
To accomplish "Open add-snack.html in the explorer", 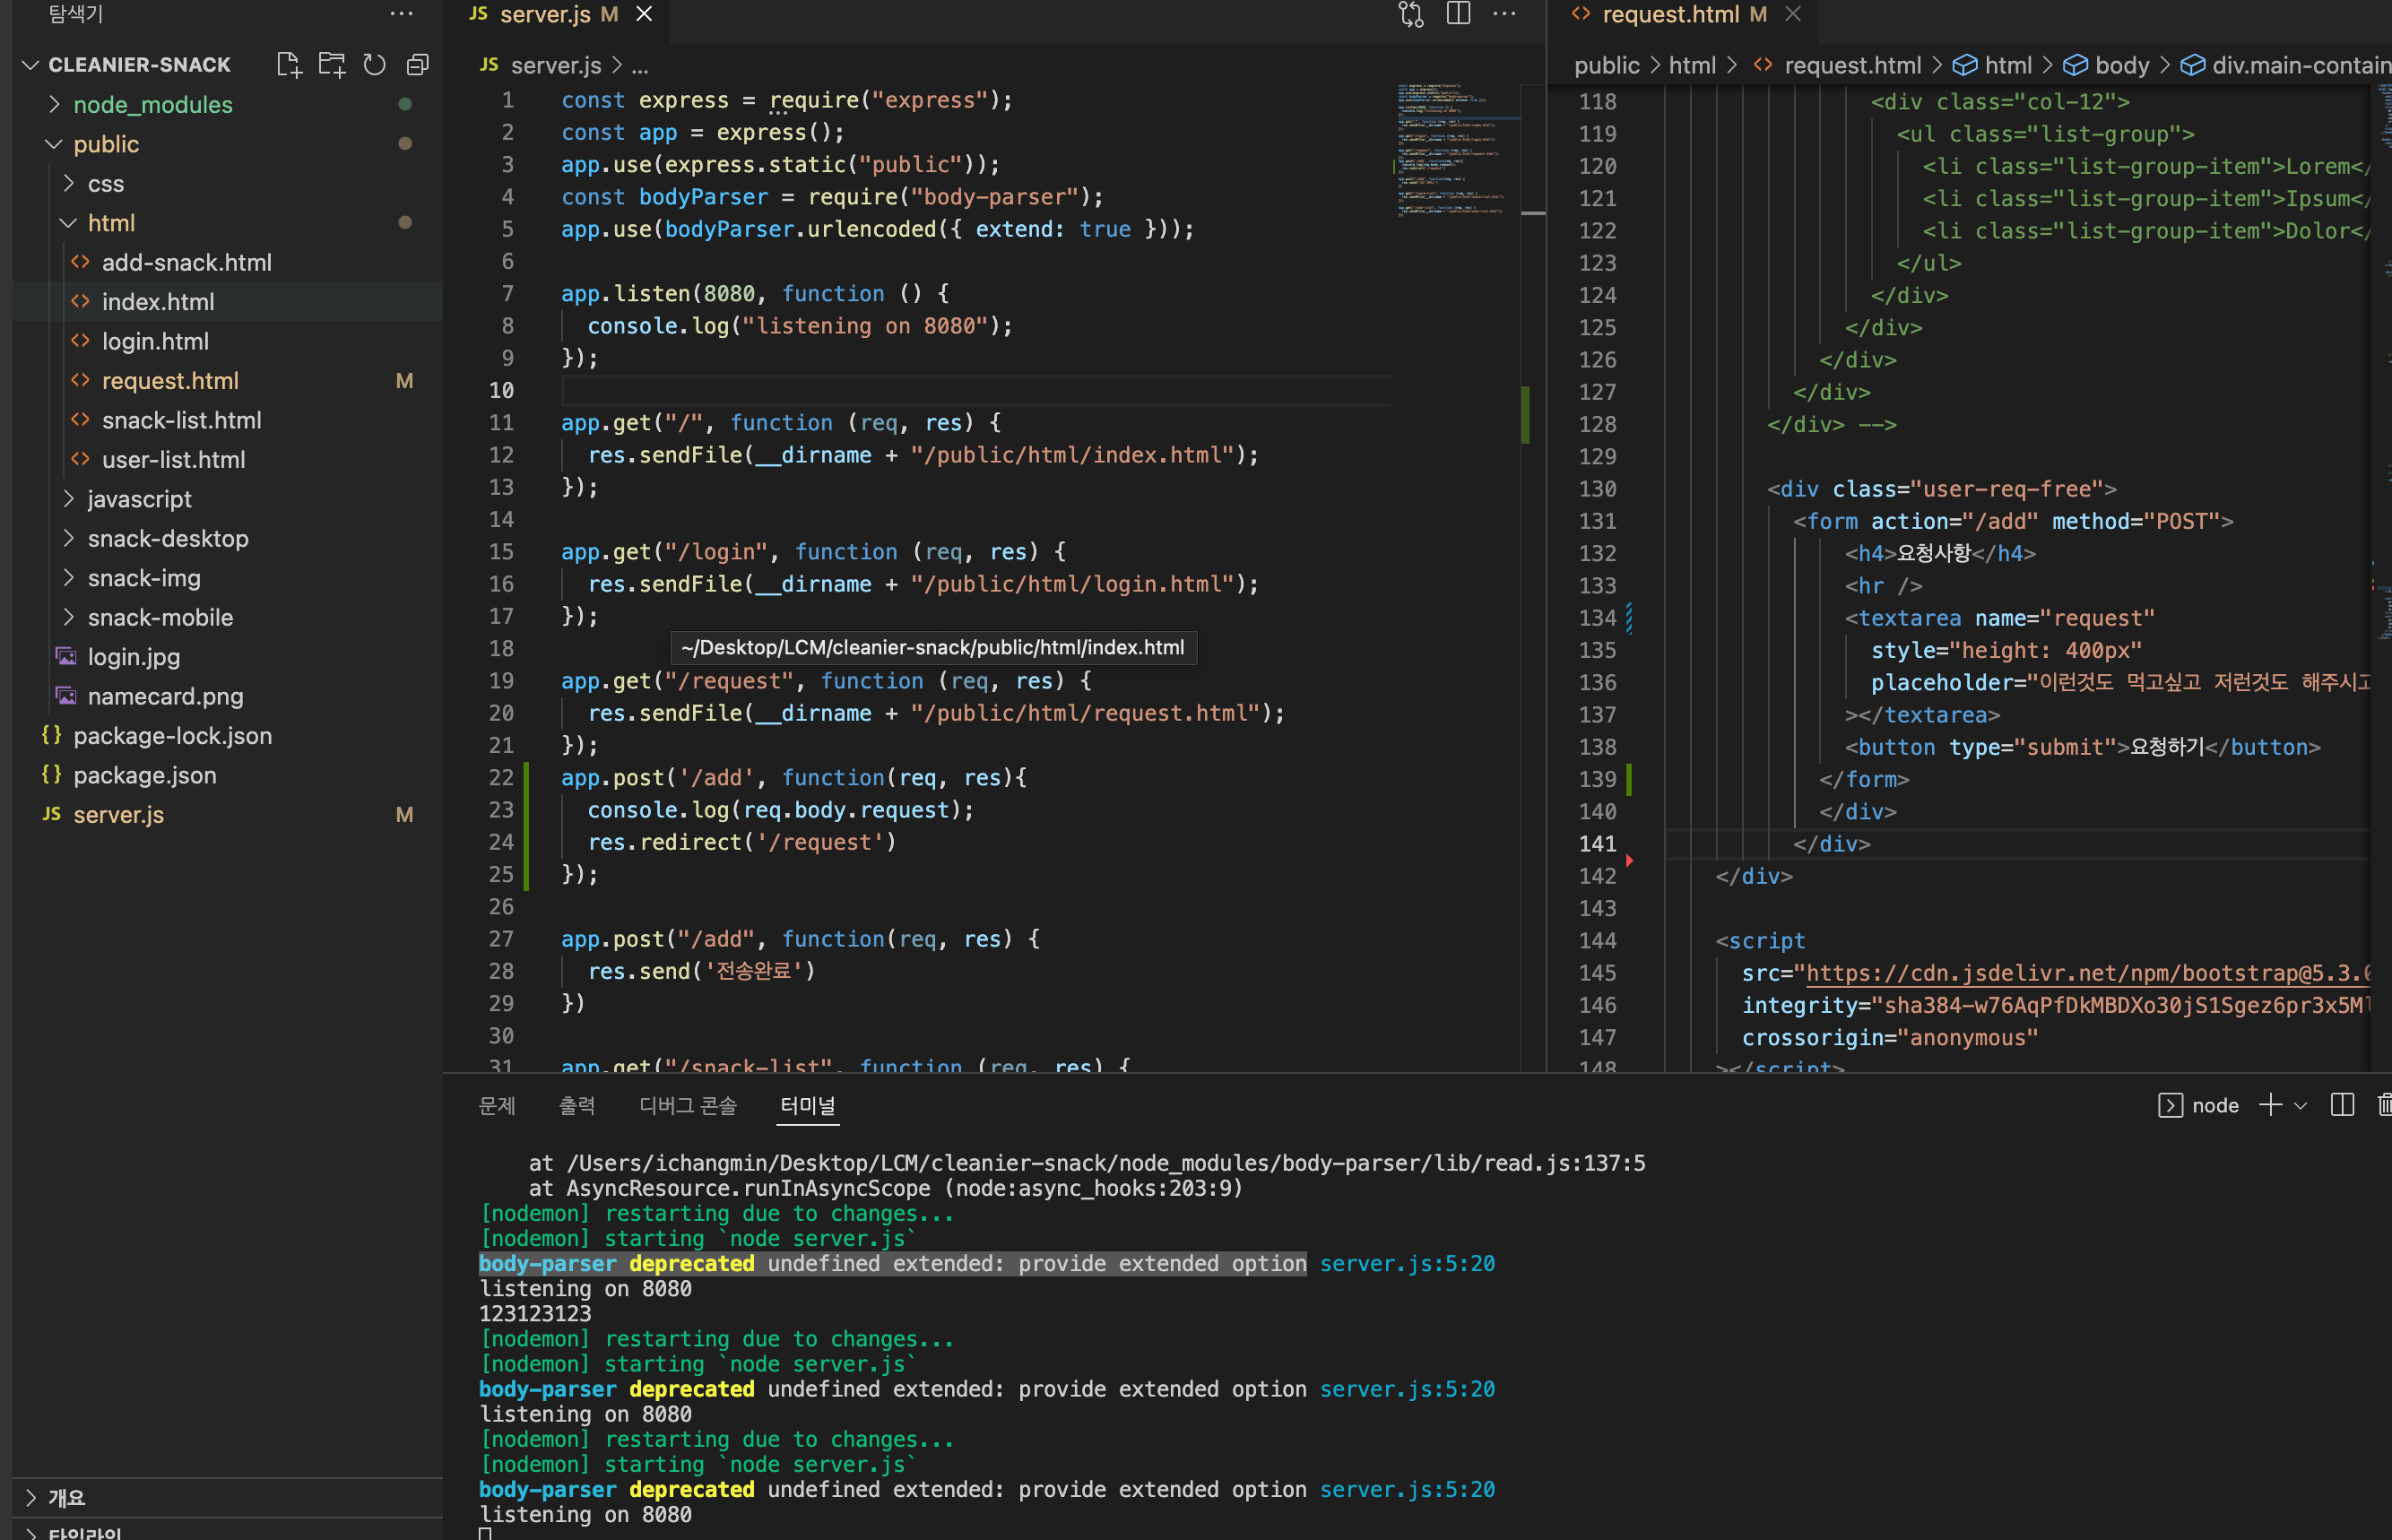I will [x=186, y=262].
